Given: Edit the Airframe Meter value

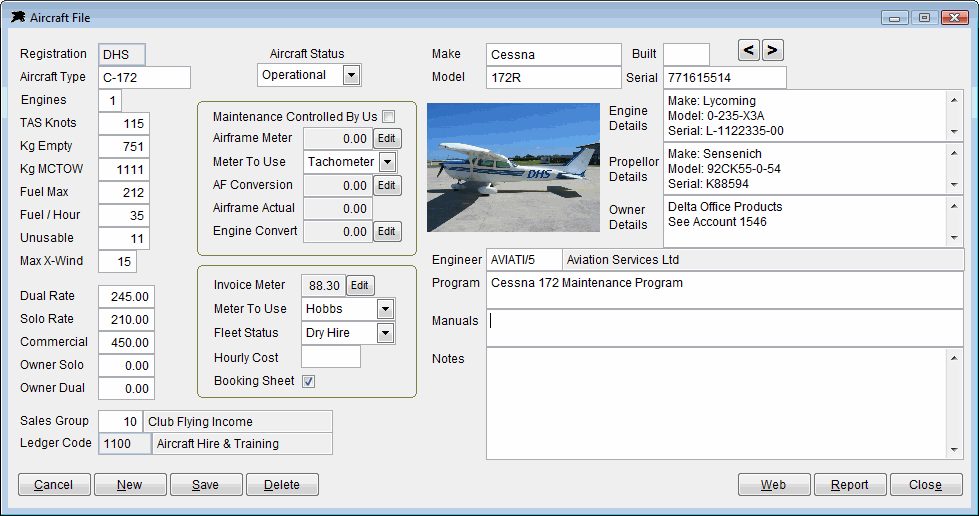Looking at the screenshot, I should click(386, 139).
